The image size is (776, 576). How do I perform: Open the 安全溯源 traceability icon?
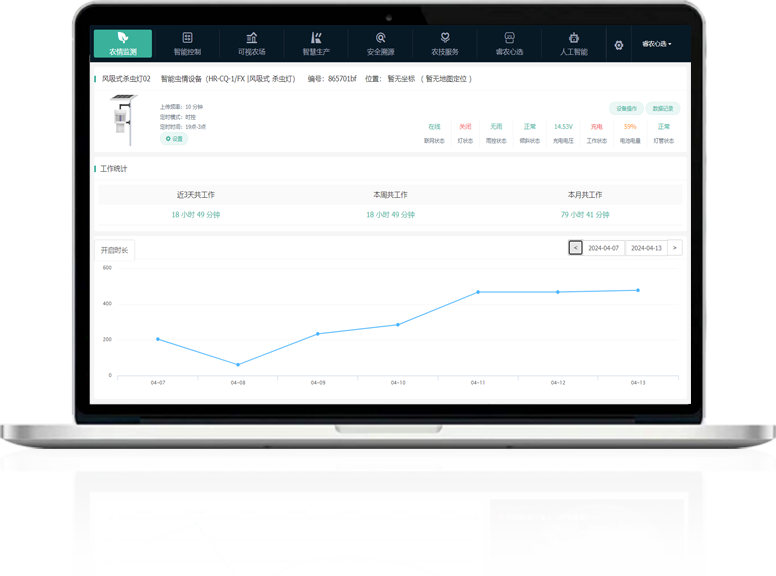coord(380,38)
